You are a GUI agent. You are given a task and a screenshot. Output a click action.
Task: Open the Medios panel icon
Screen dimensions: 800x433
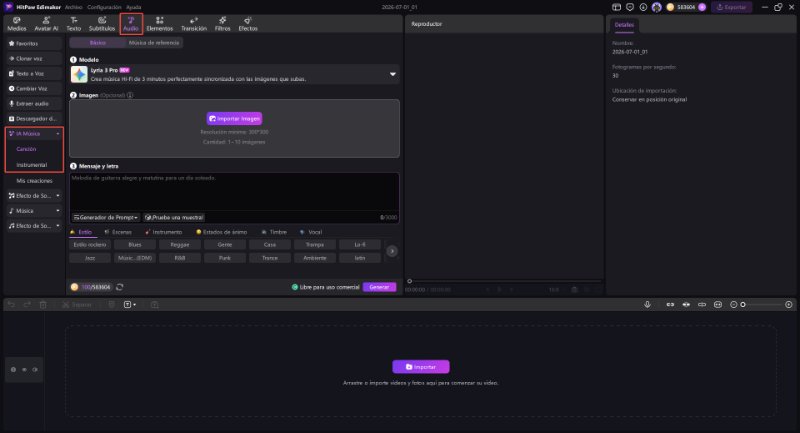coord(16,23)
